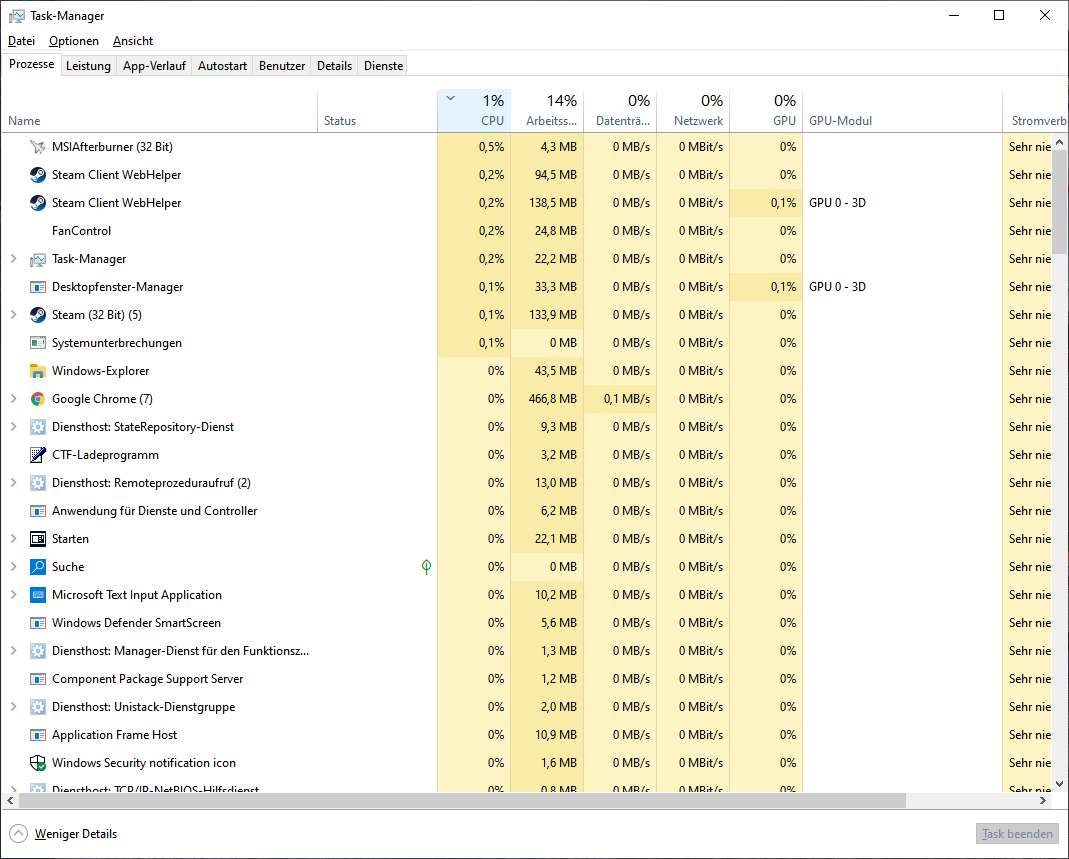Image resolution: width=1069 pixels, height=859 pixels.
Task: Click the Google Chrome icon
Action: 37,399
